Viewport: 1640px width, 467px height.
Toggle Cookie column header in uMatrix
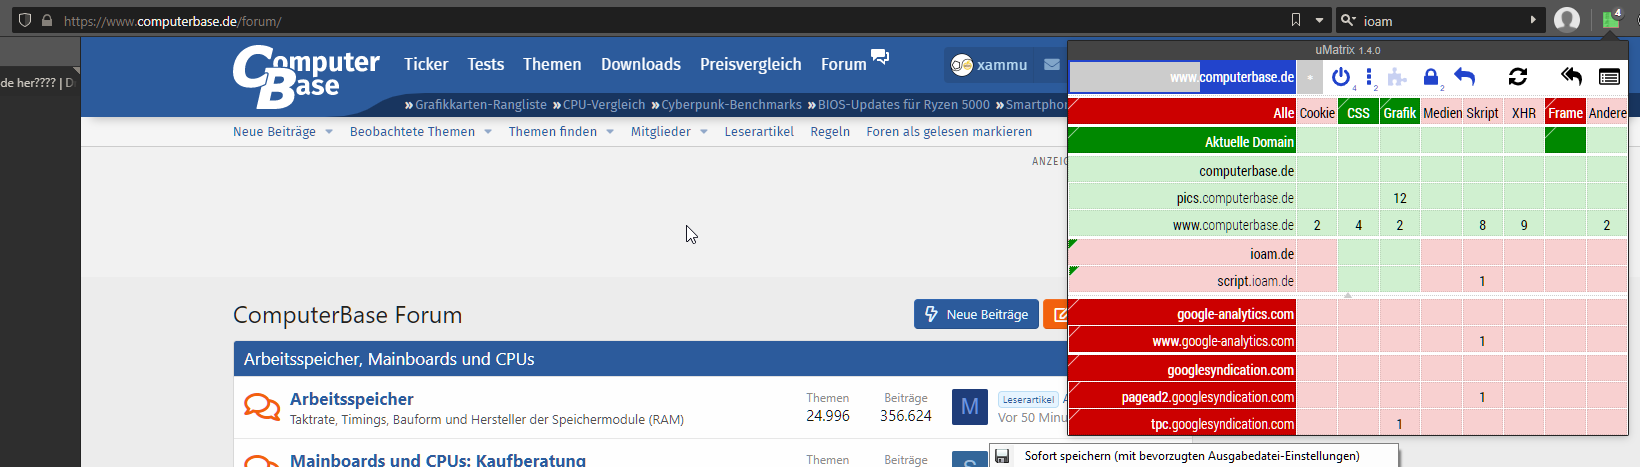coord(1317,113)
